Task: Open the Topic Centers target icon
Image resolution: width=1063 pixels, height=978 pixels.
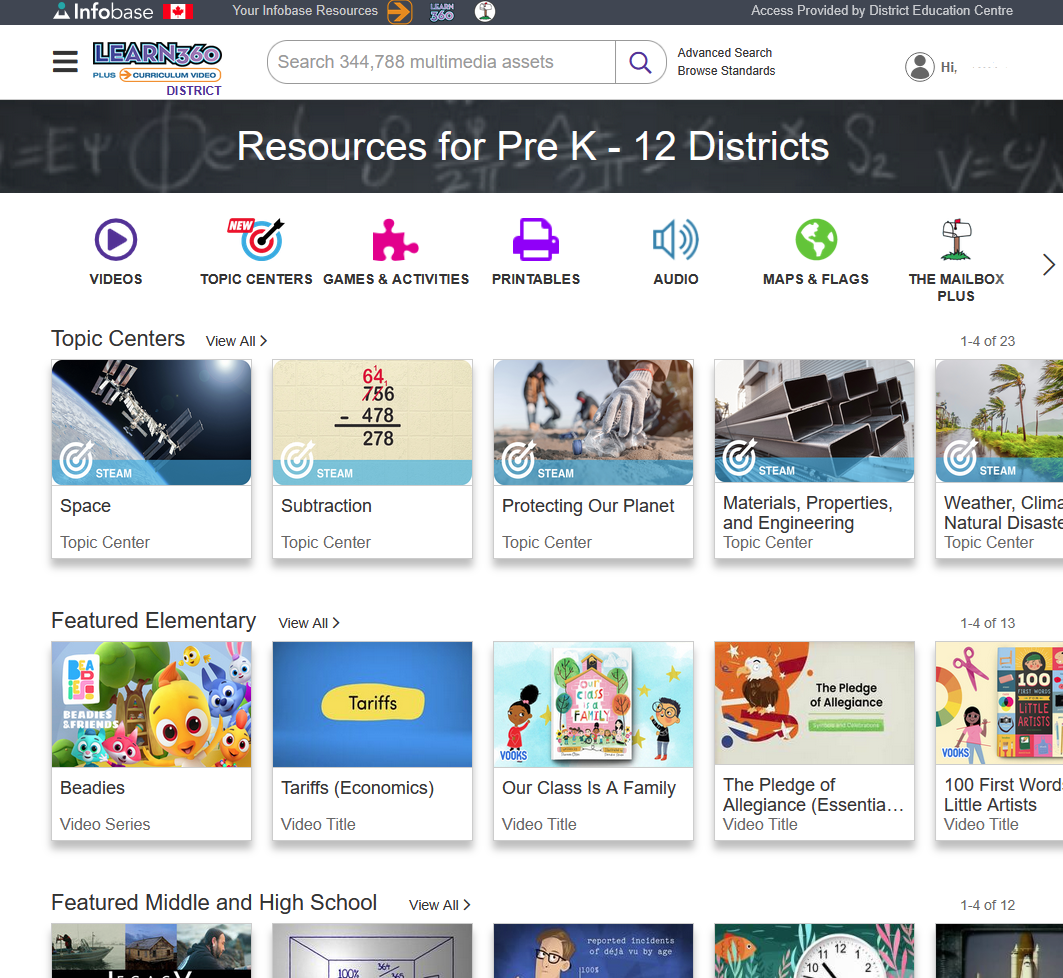Action: coord(257,239)
